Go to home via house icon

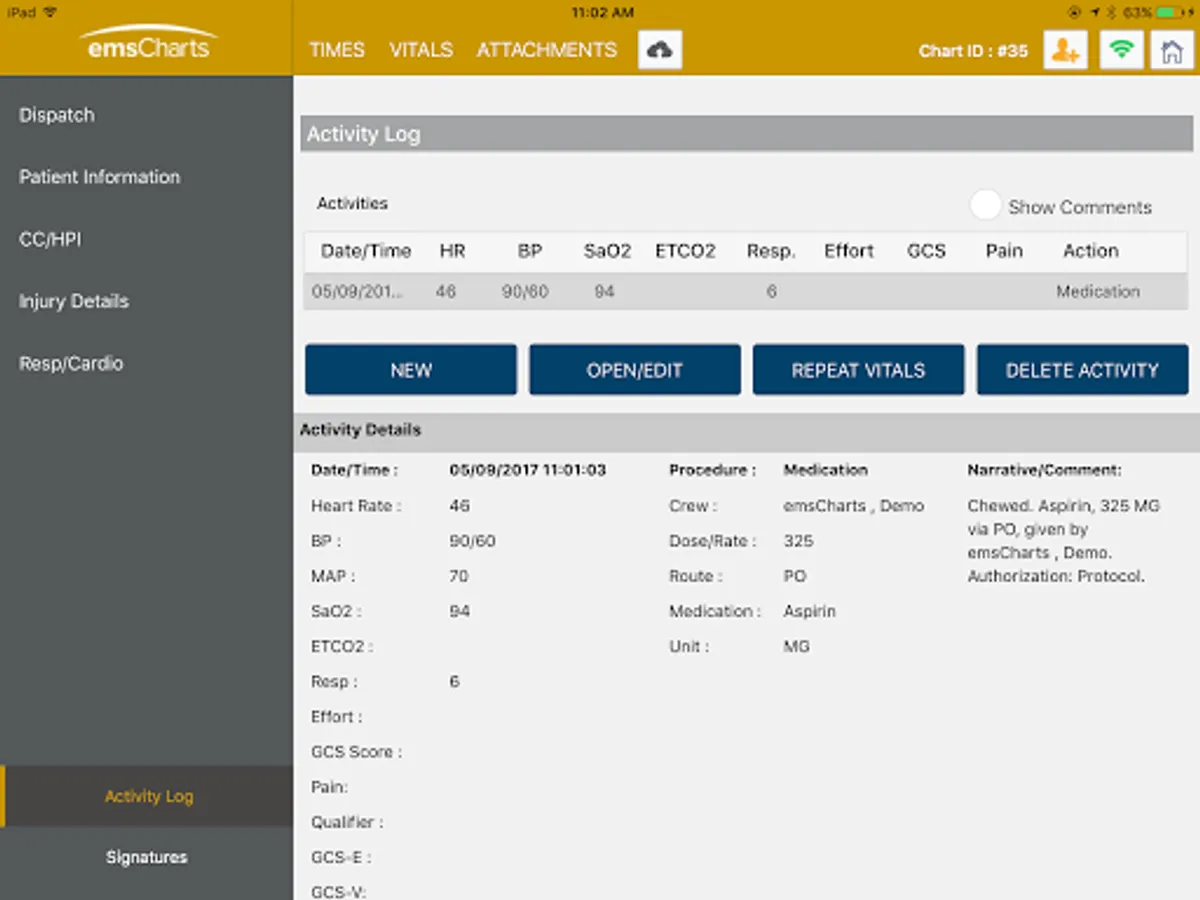[1172, 50]
